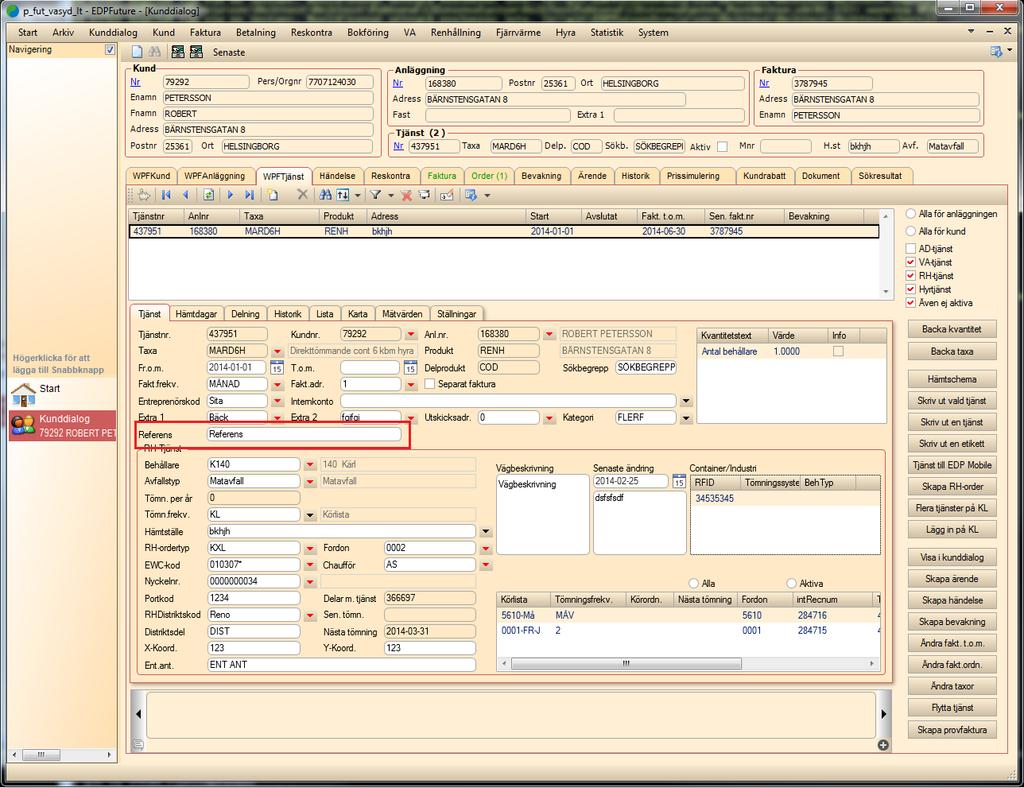Screen dimensions: 1024x788
Task: Click the round plus icon at bottom right
Action: point(883,745)
